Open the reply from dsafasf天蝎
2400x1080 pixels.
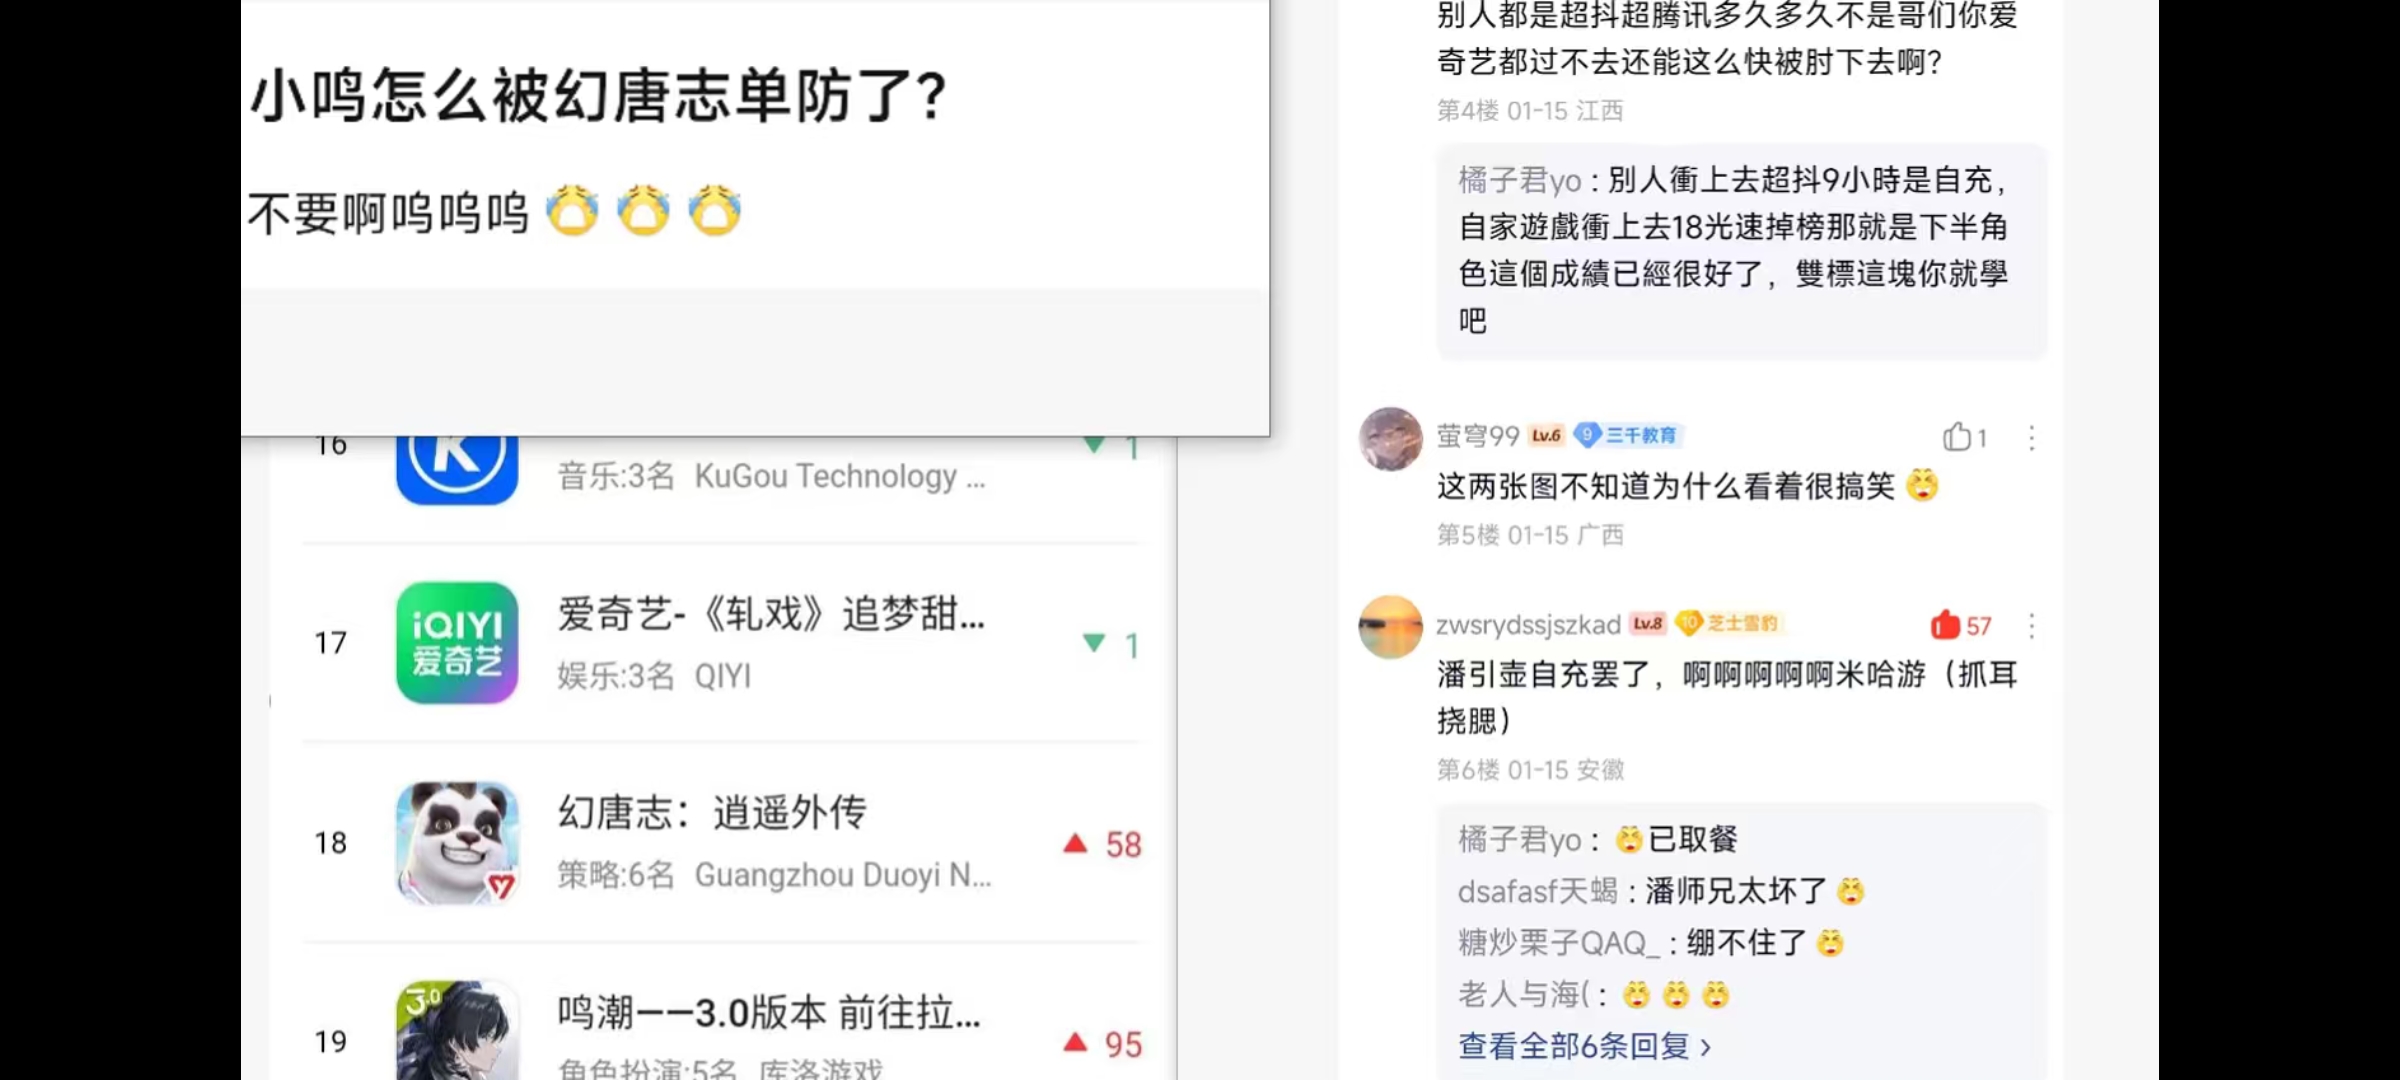[1661, 891]
